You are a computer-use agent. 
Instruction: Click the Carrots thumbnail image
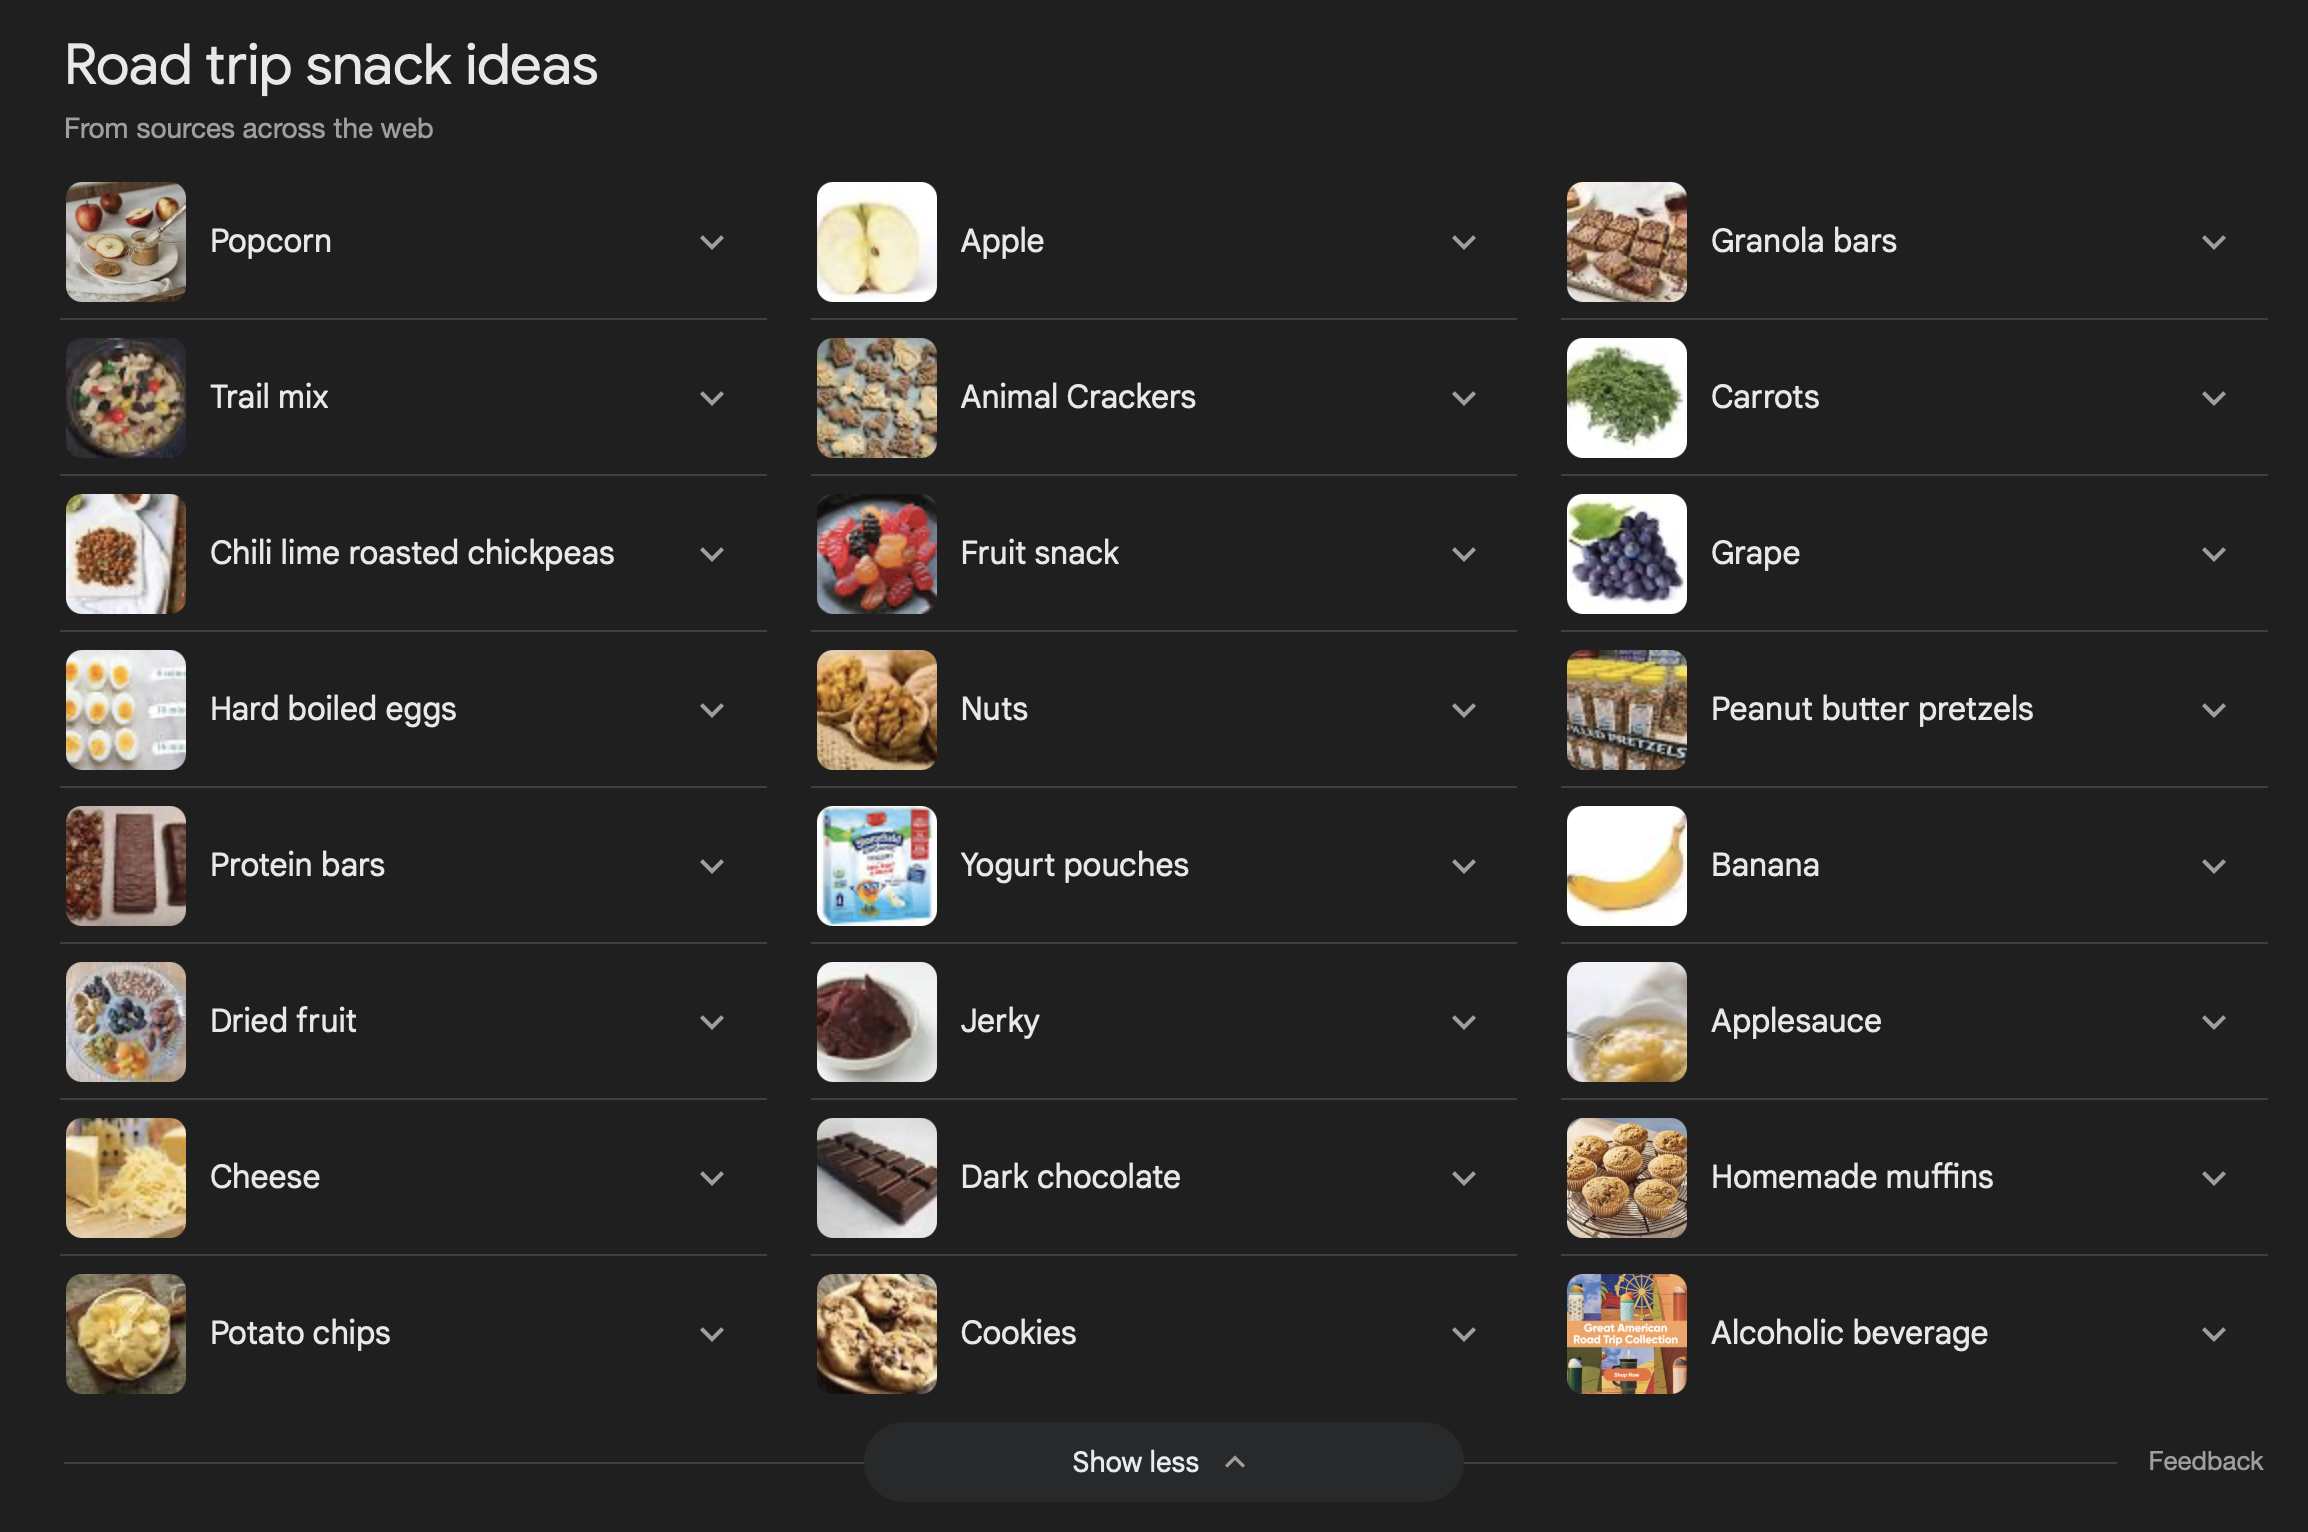click(1627, 398)
